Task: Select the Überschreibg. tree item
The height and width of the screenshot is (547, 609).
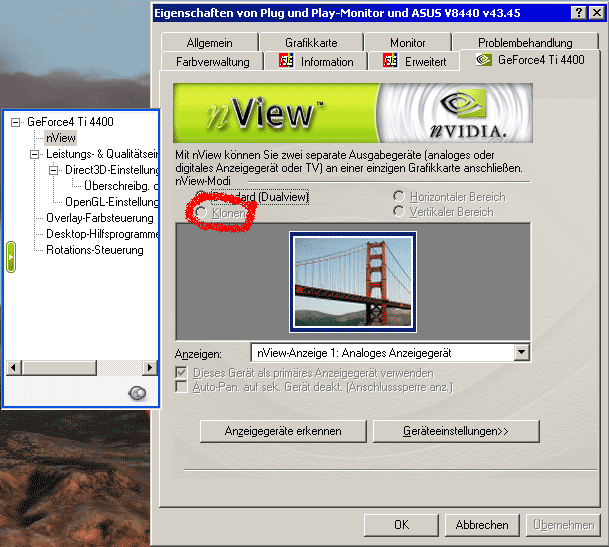Action: point(121,186)
